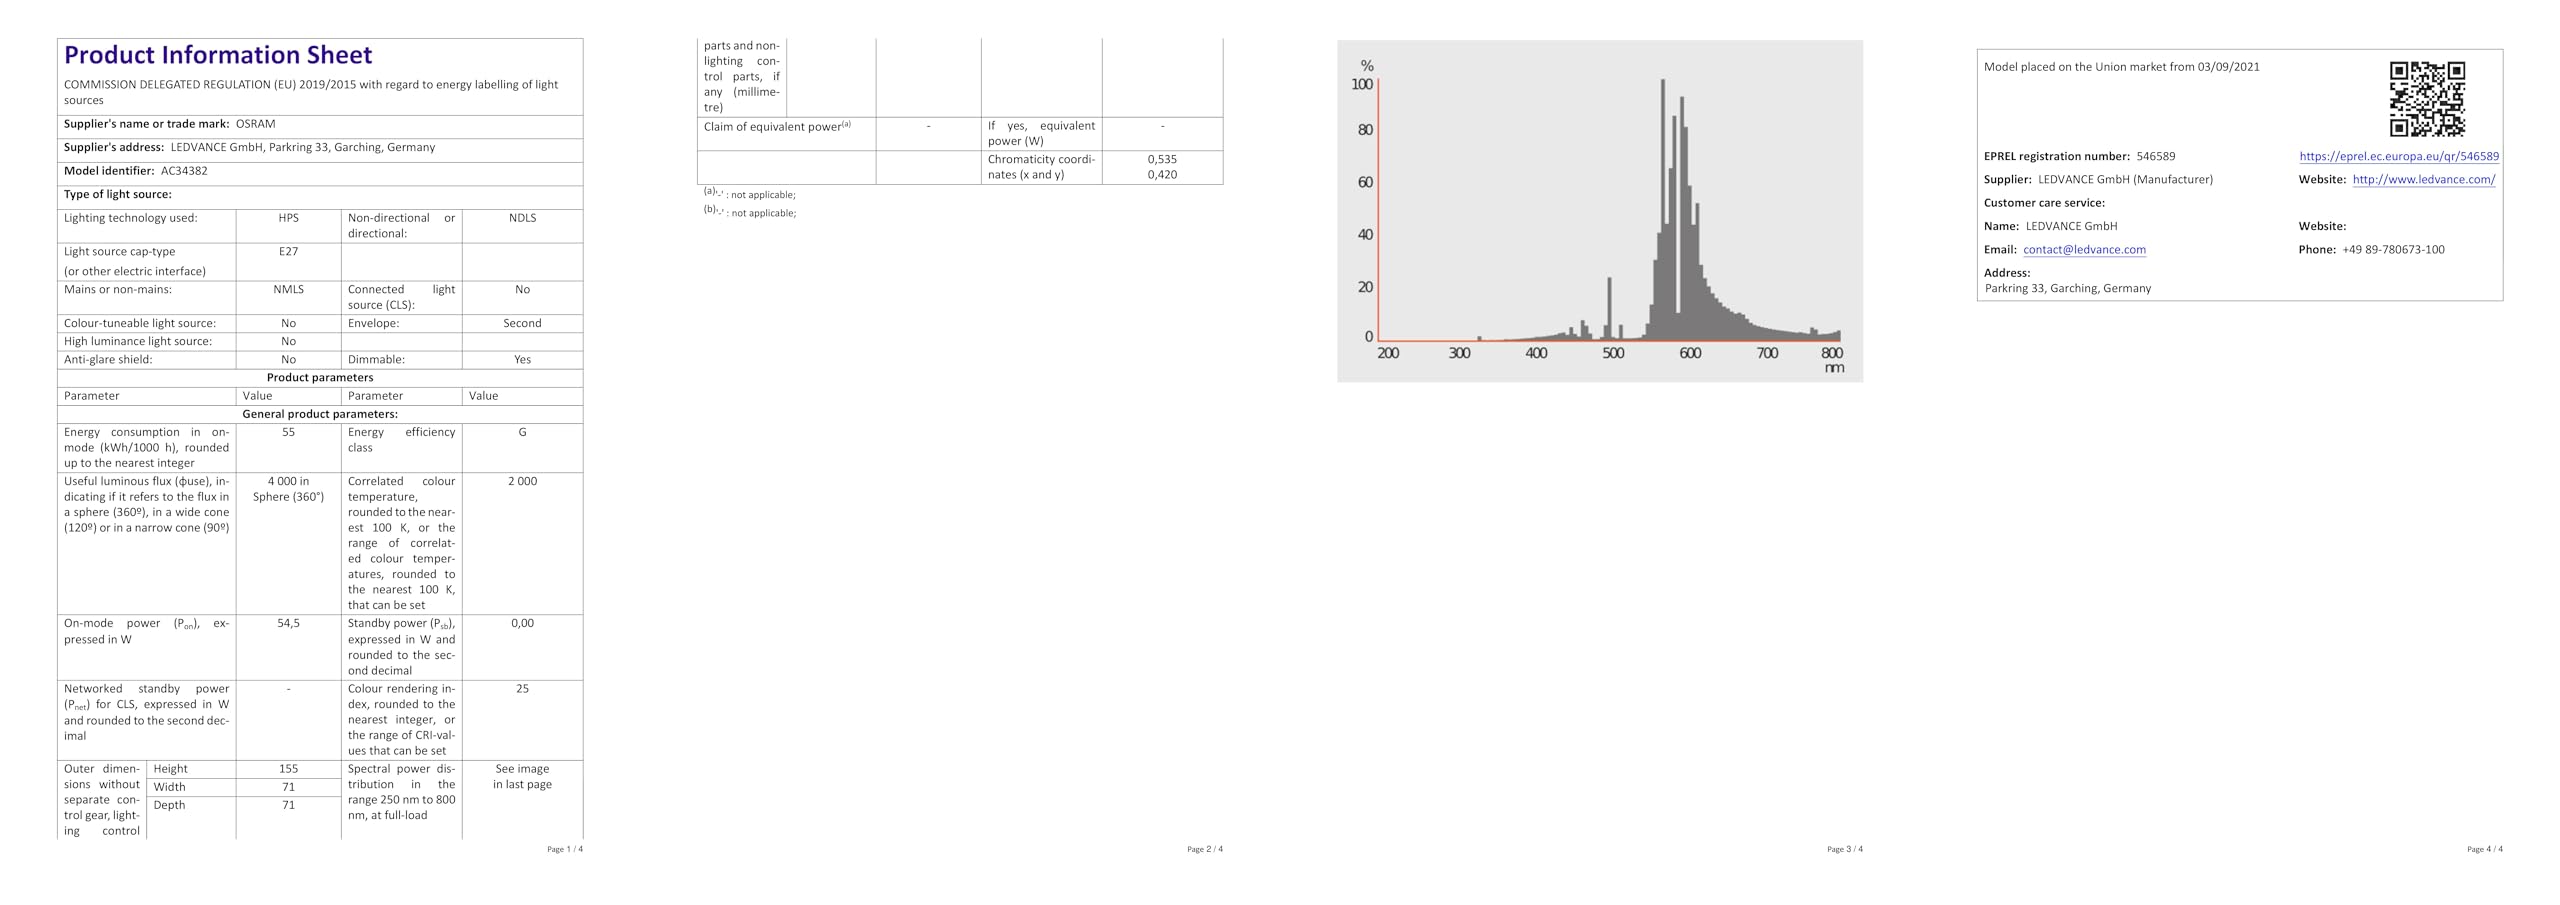Click the Envelope value 'Second'

[522, 324]
